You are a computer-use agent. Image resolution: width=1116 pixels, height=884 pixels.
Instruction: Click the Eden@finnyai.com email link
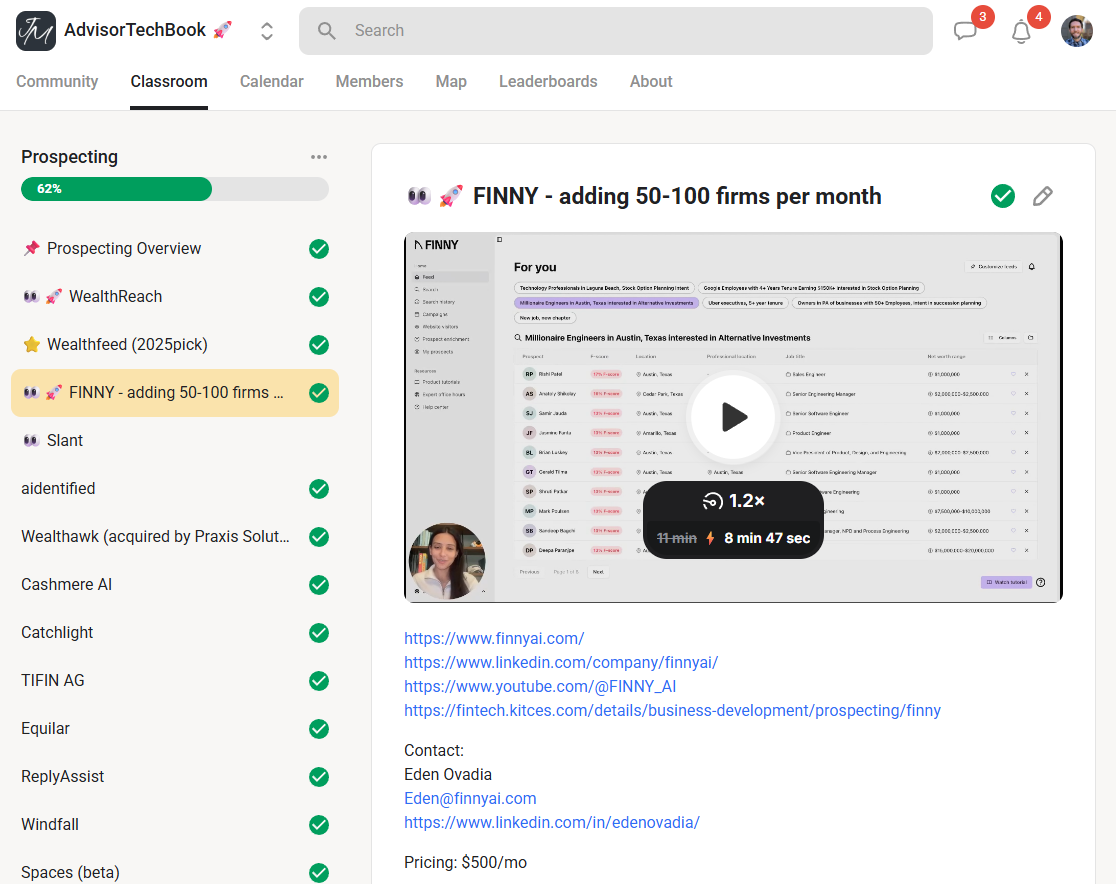point(470,799)
